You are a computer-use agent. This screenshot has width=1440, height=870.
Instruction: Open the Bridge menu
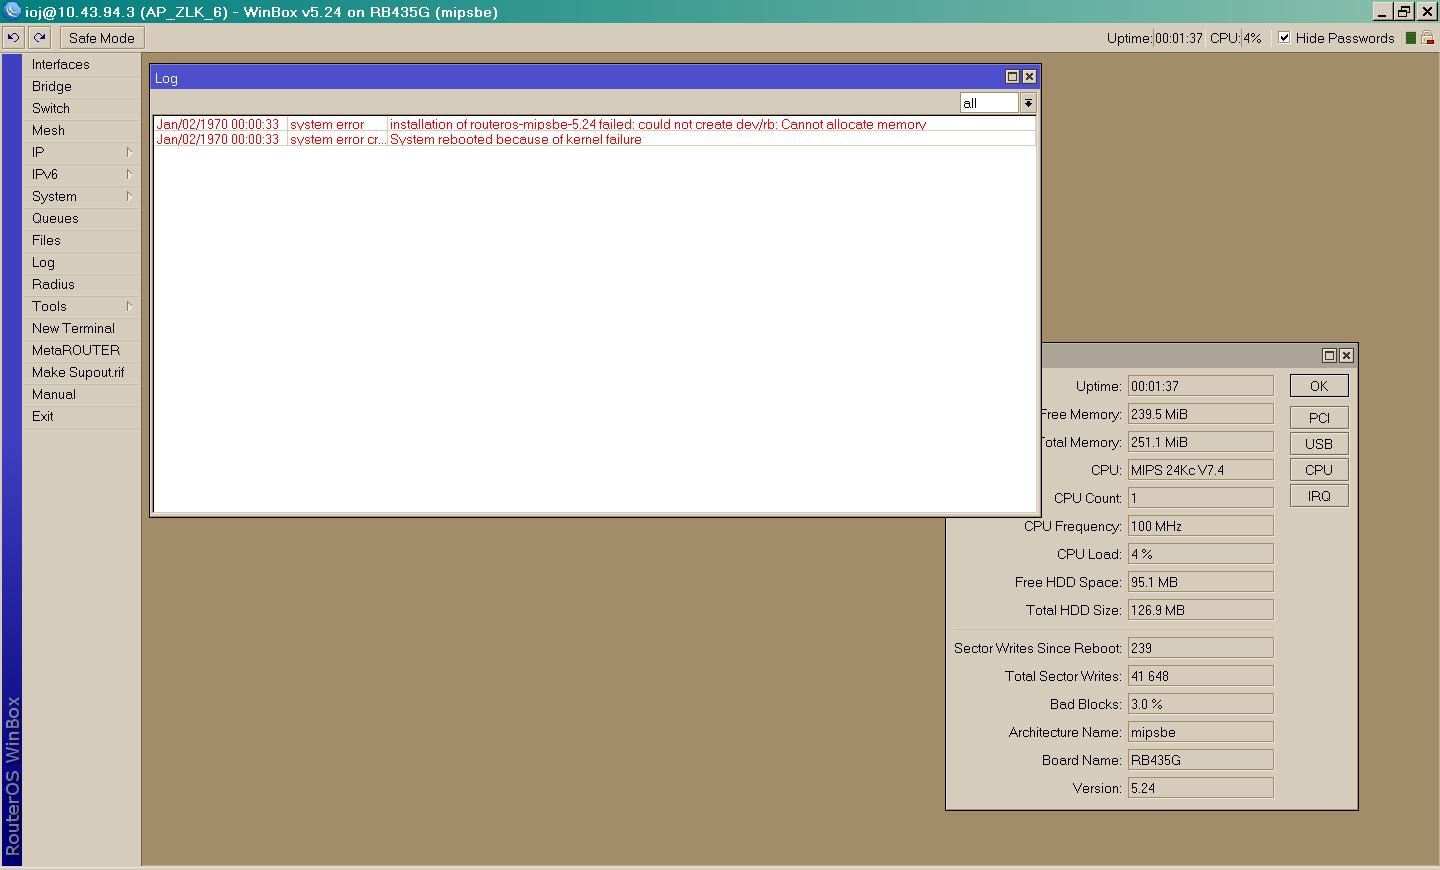pos(81,86)
